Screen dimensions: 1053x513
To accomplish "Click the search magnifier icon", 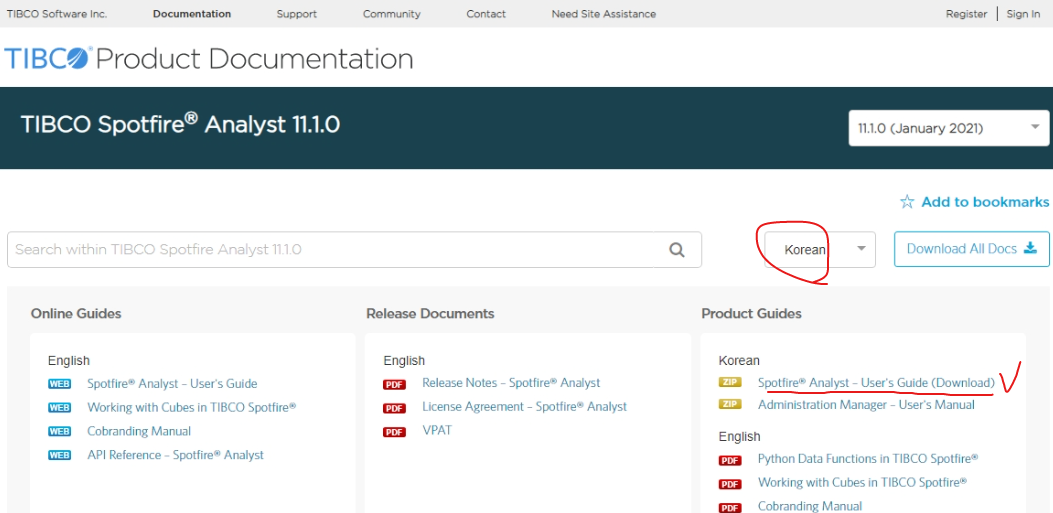I will [x=677, y=250].
